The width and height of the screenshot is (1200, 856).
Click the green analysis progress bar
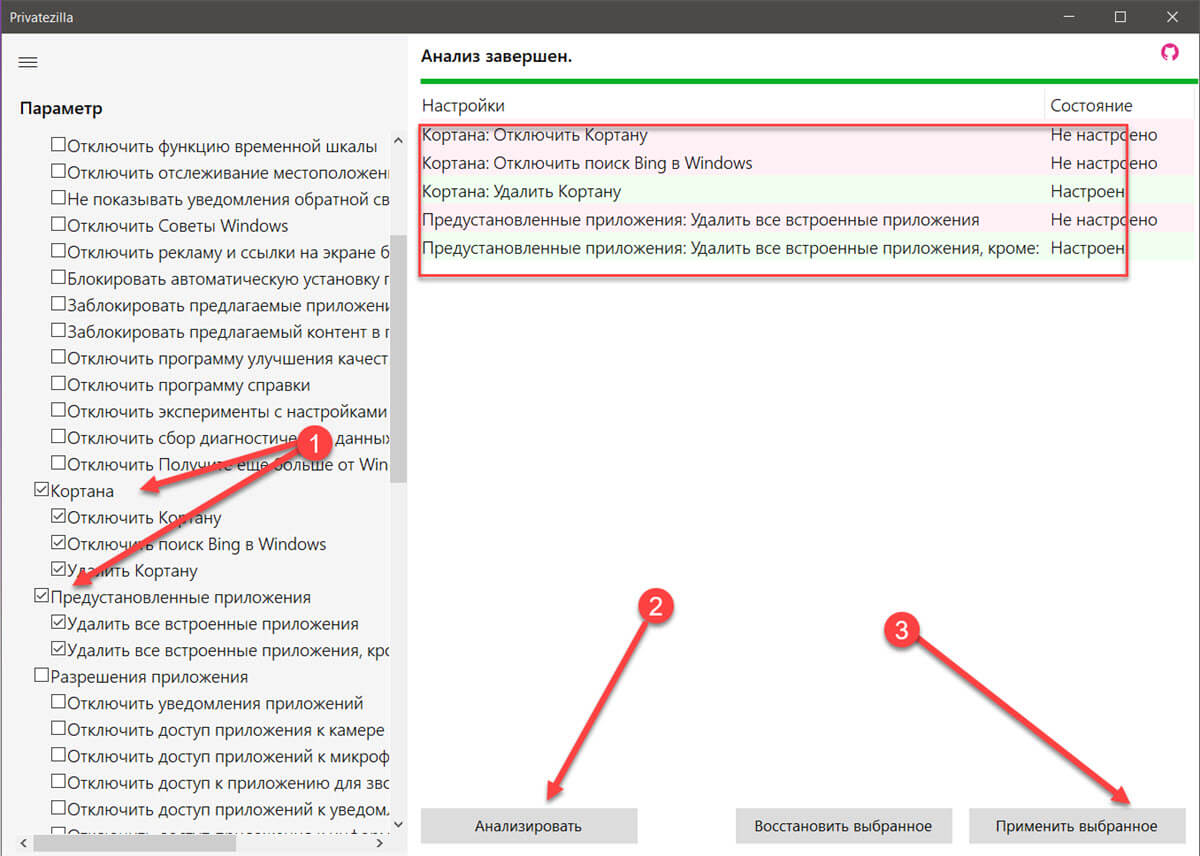(x=807, y=81)
